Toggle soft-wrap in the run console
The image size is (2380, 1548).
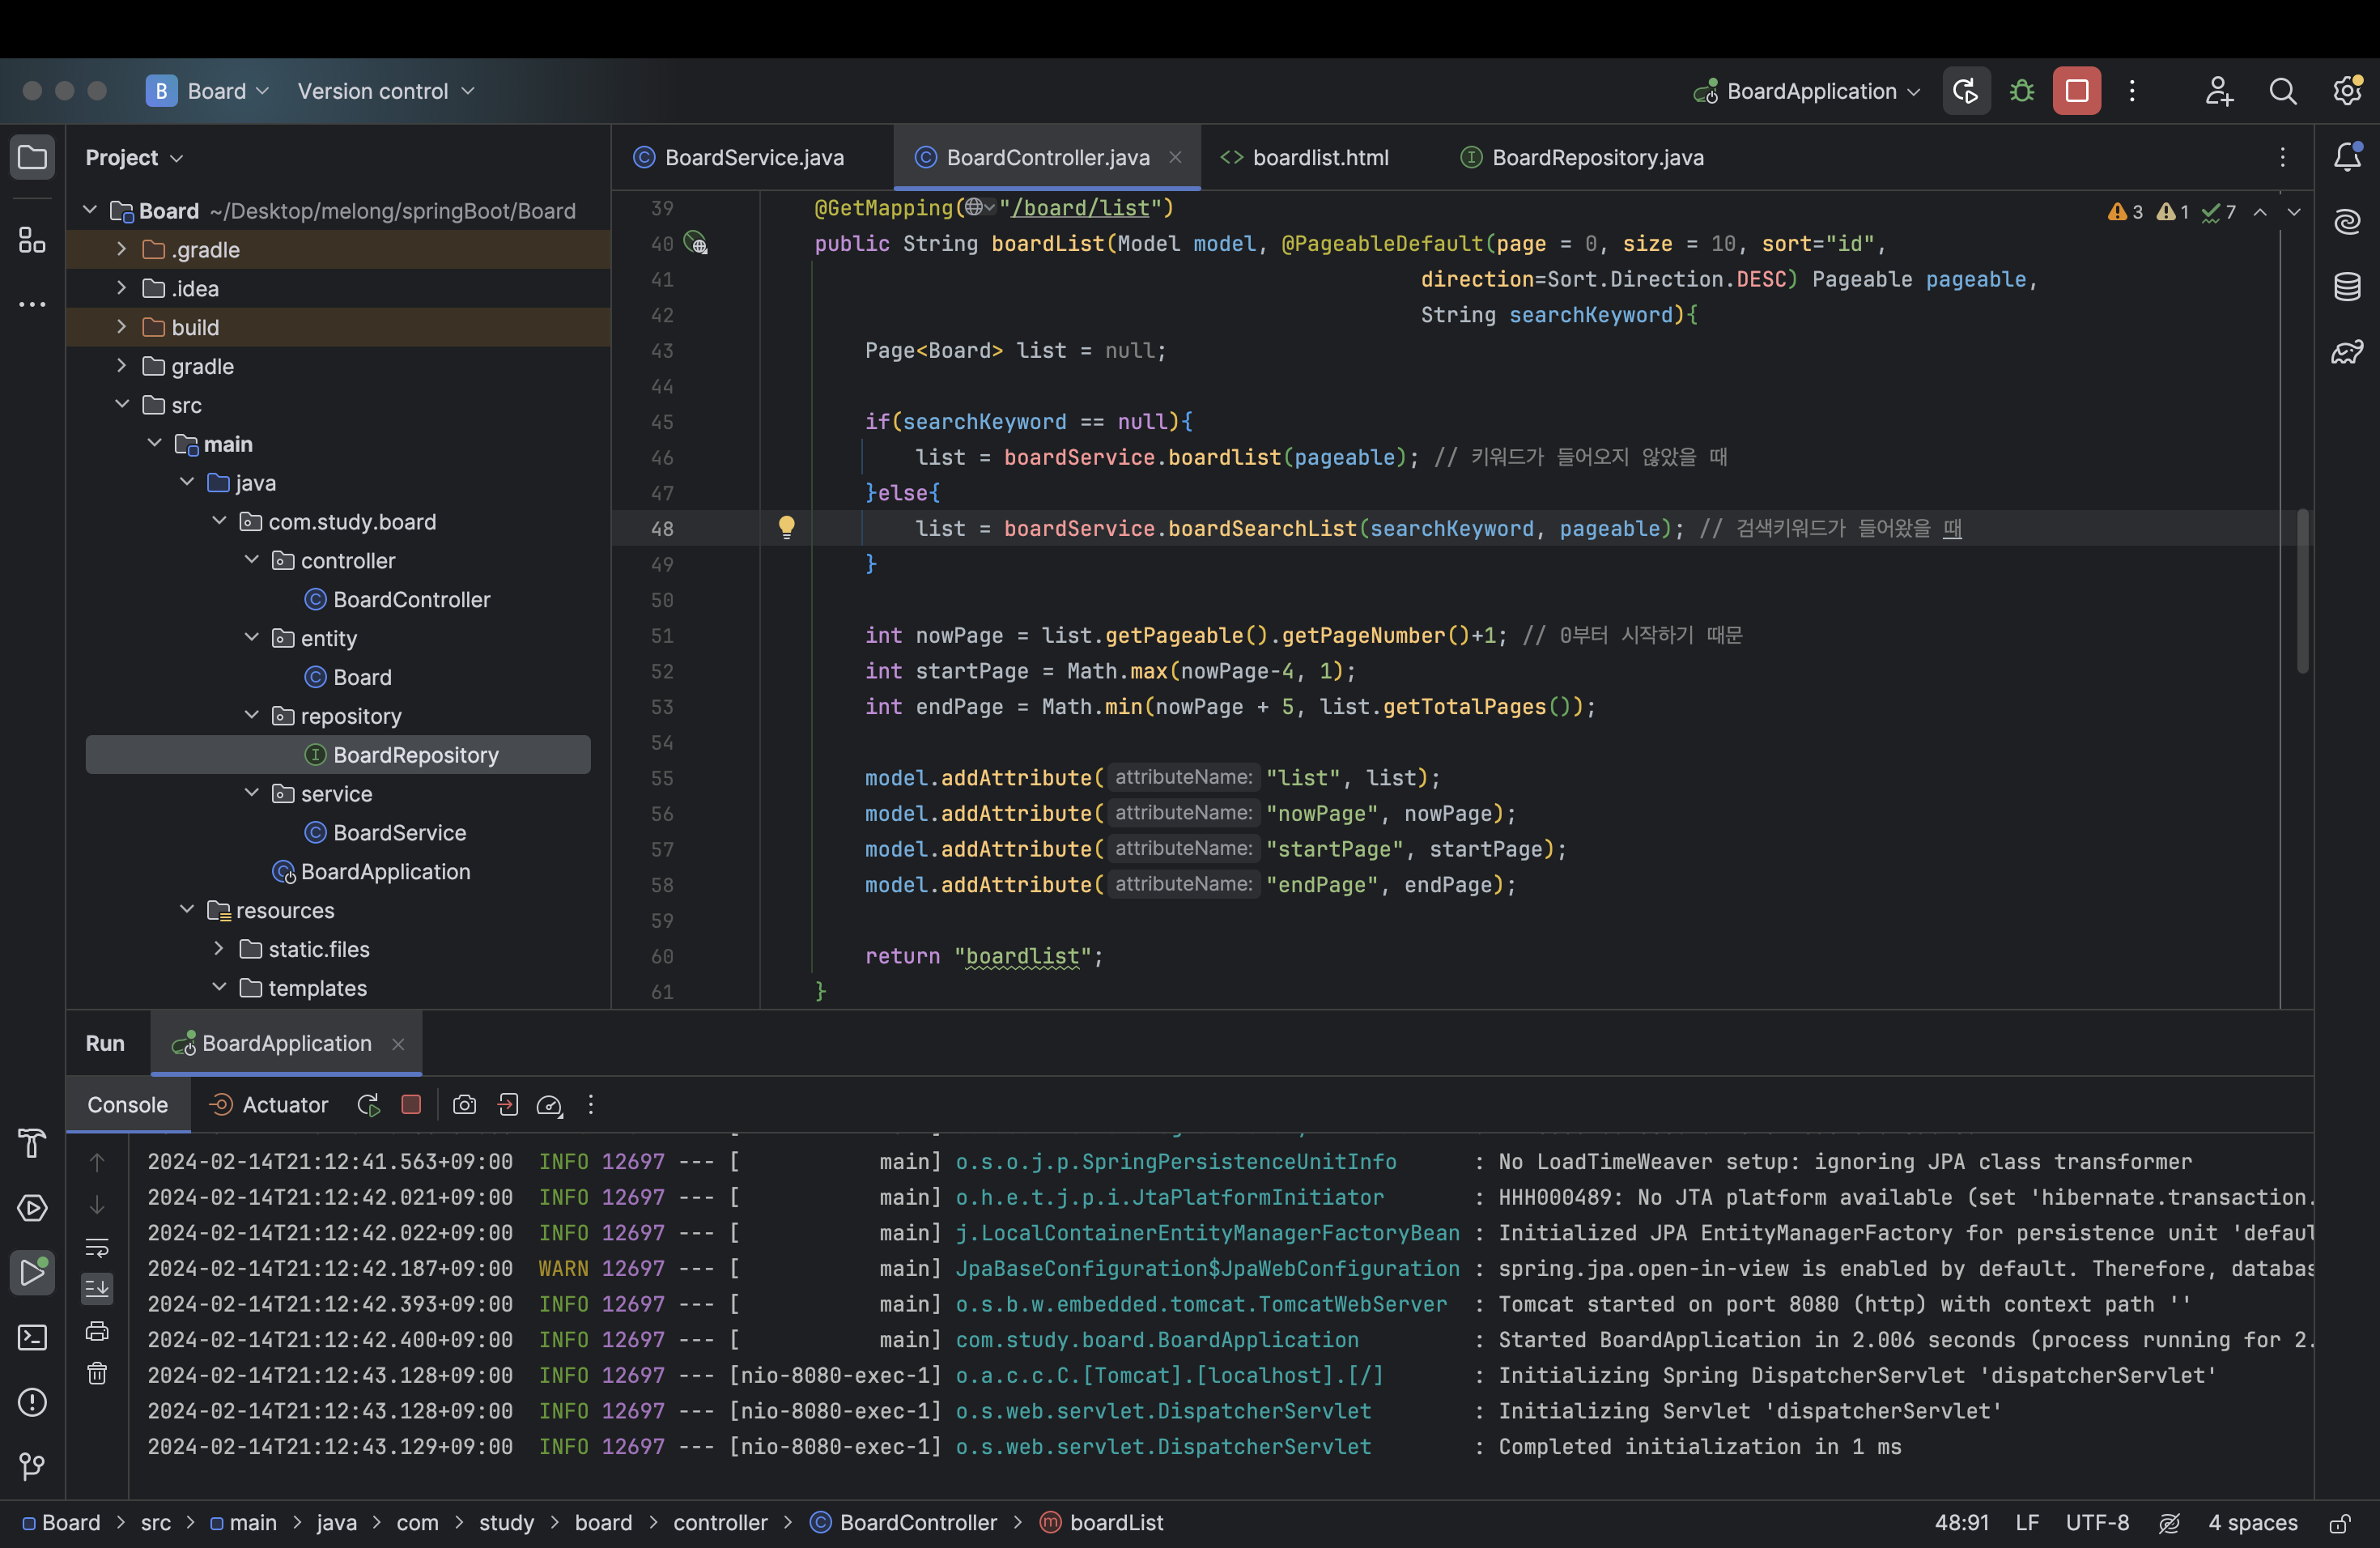pyautogui.click(x=97, y=1247)
